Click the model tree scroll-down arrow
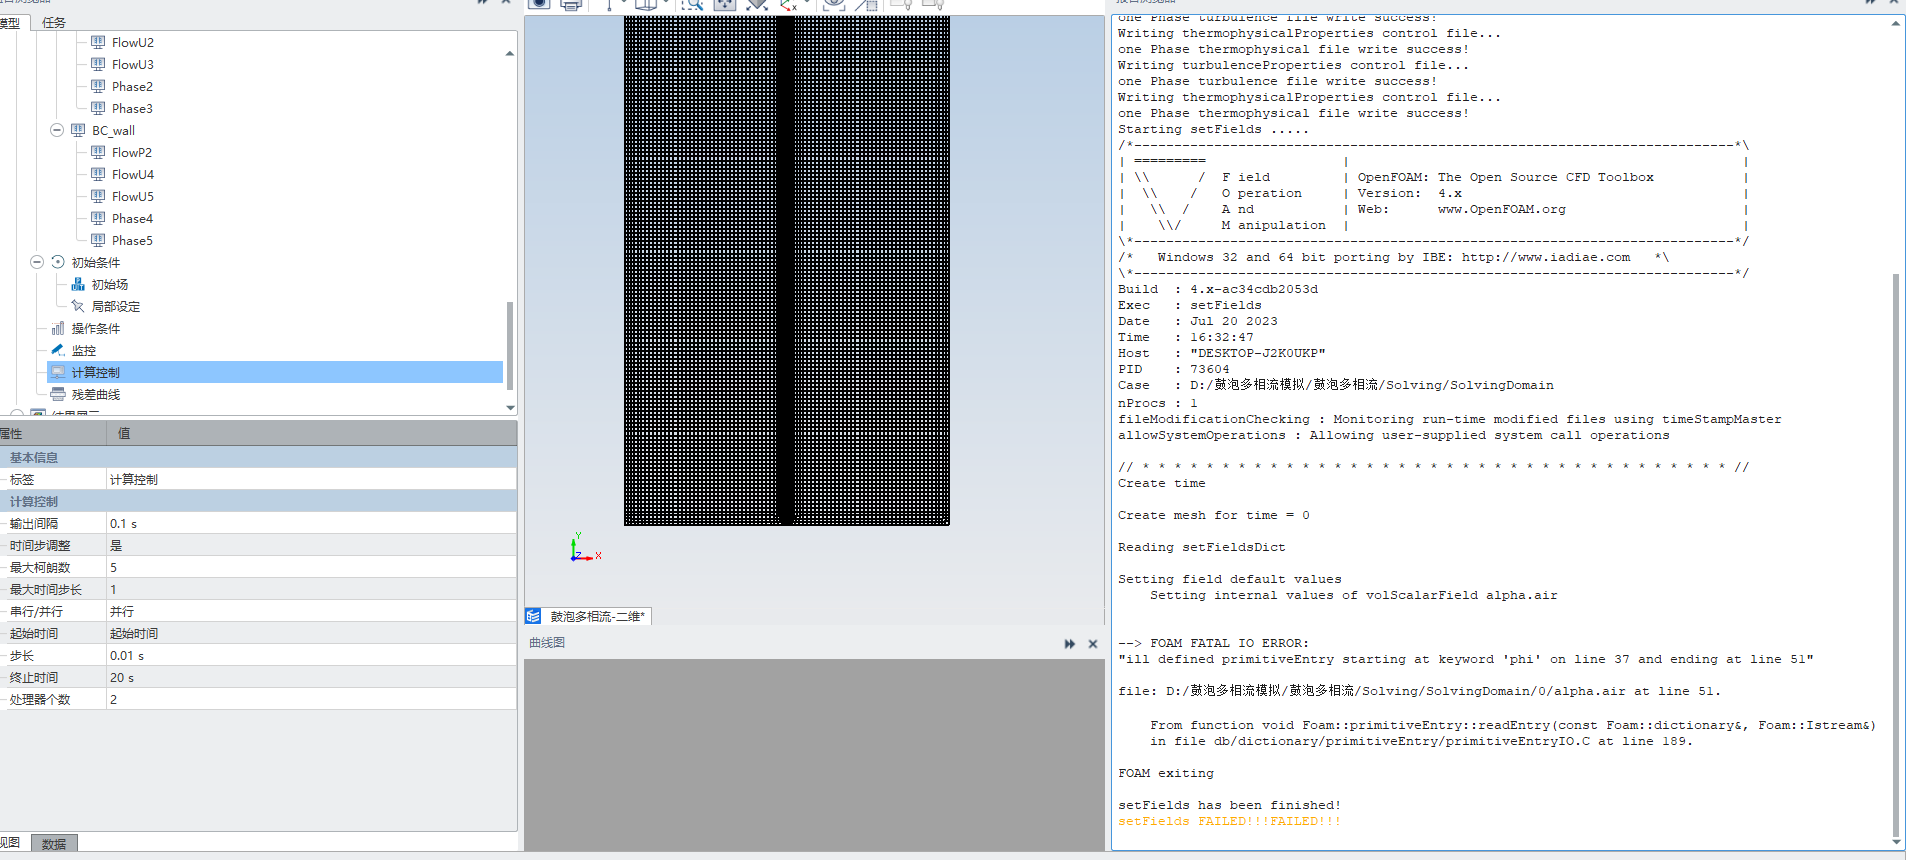Screen dimensions: 1906x860 [510, 407]
